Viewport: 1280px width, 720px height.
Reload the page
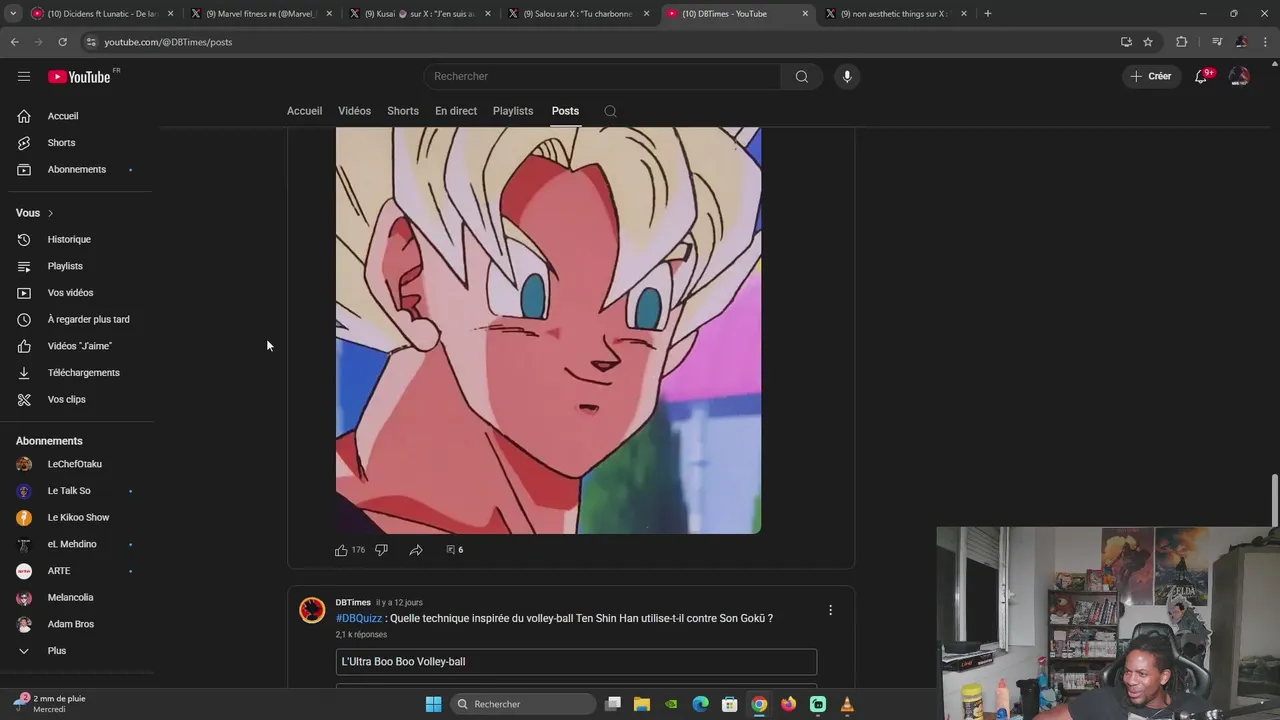click(62, 42)
